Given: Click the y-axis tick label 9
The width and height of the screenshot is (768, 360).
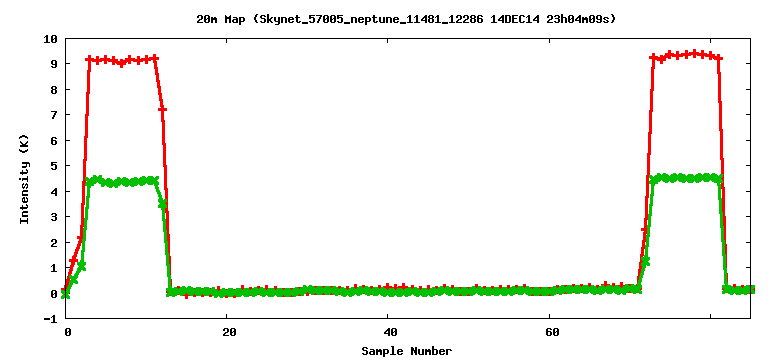Looking at the screenshot, I should (54, 64).
